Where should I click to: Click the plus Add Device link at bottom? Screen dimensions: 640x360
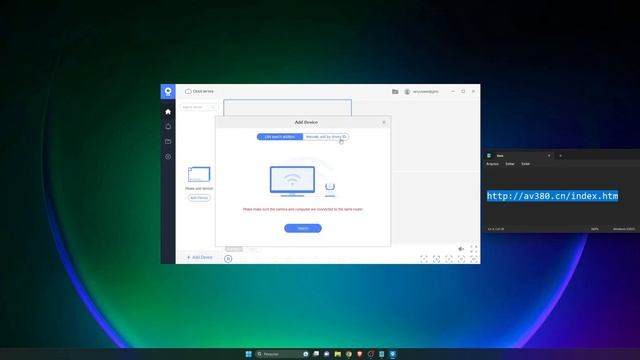pyautogui.click(x=199, y=257)
